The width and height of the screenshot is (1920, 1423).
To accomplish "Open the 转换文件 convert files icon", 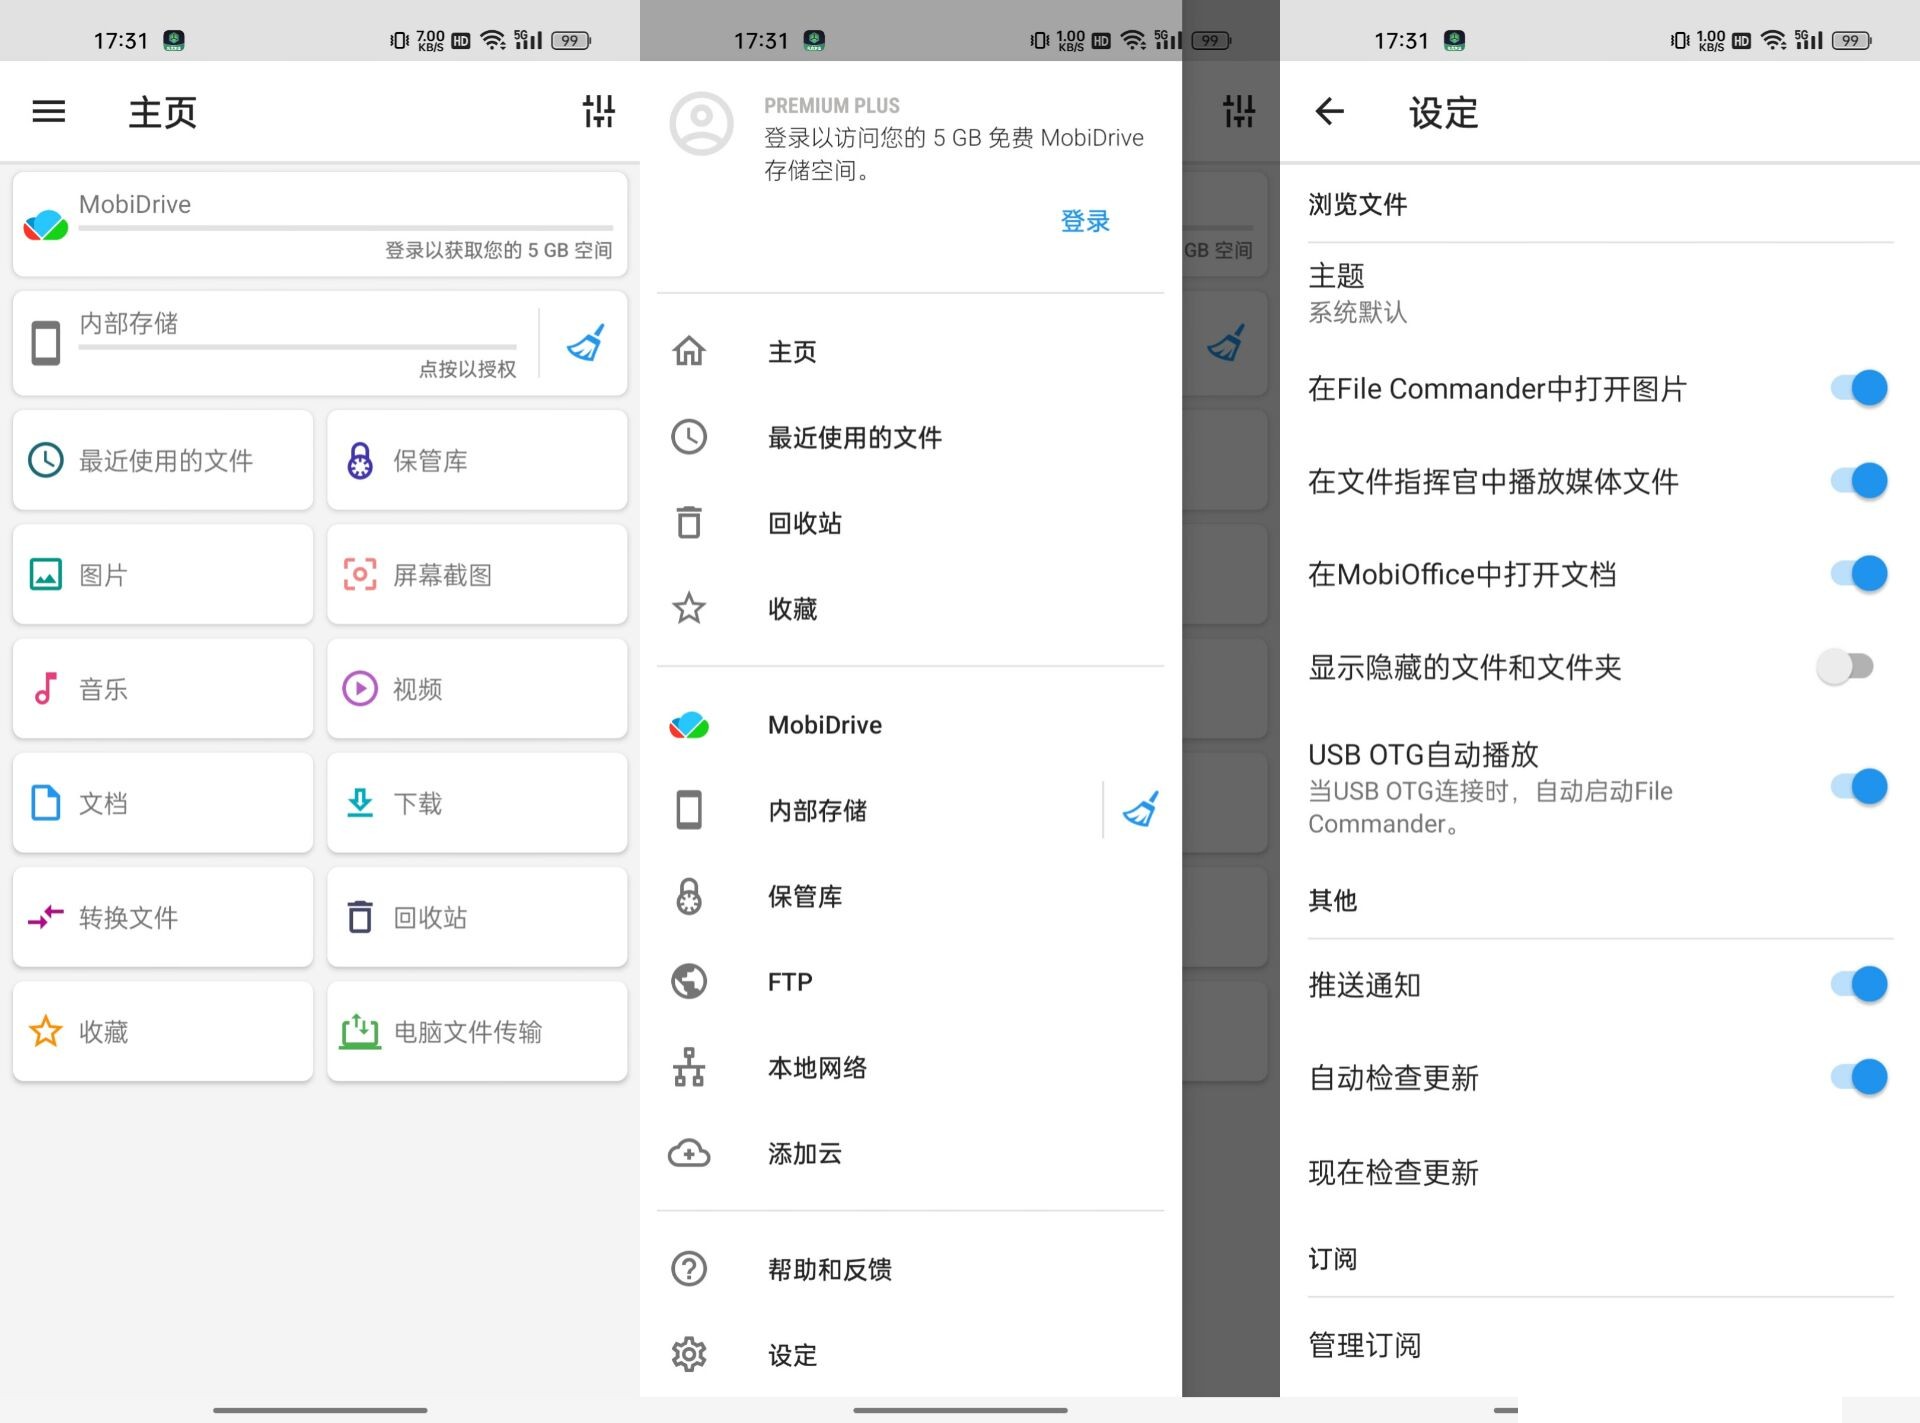I will click(x=44, y=917).
